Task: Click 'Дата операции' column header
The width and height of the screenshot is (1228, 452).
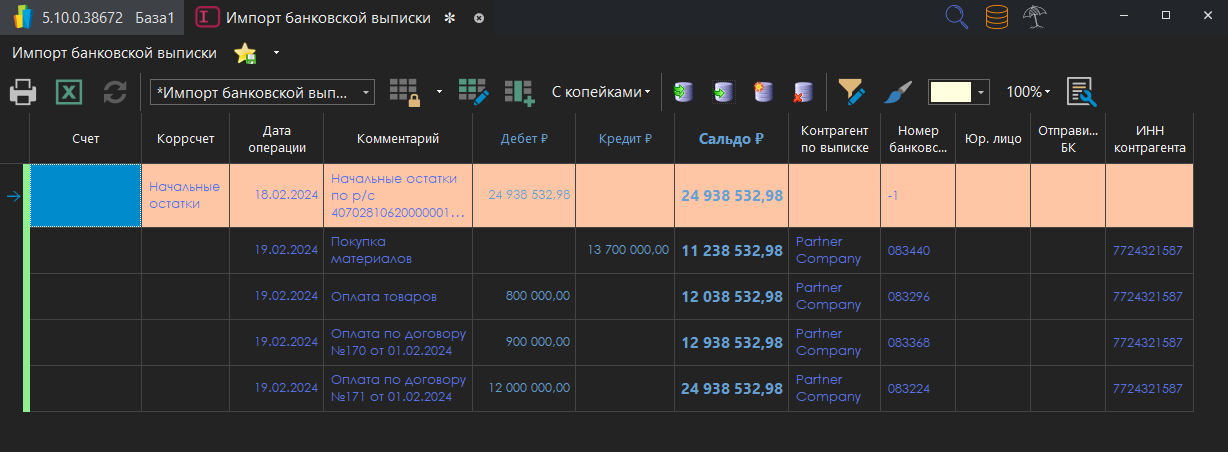Action: tap(277, 139)
